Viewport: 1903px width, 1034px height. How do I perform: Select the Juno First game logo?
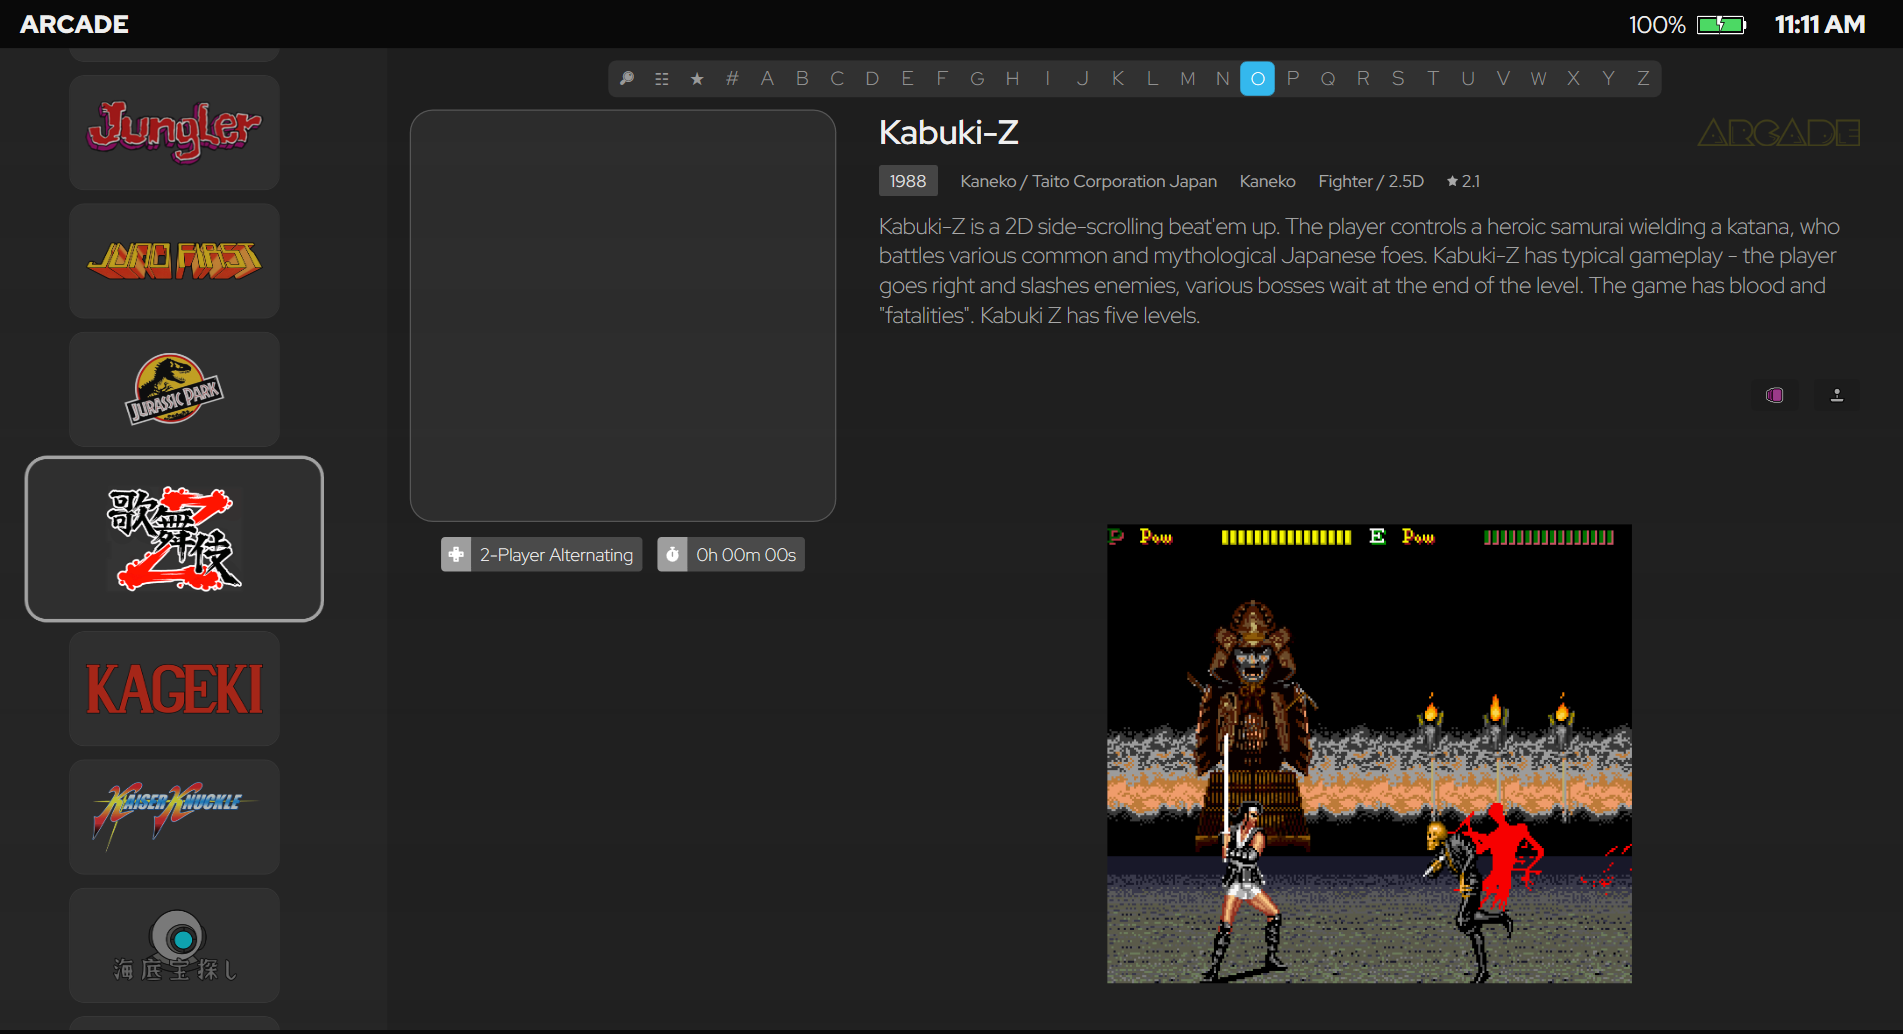click(x=174, y=261)
